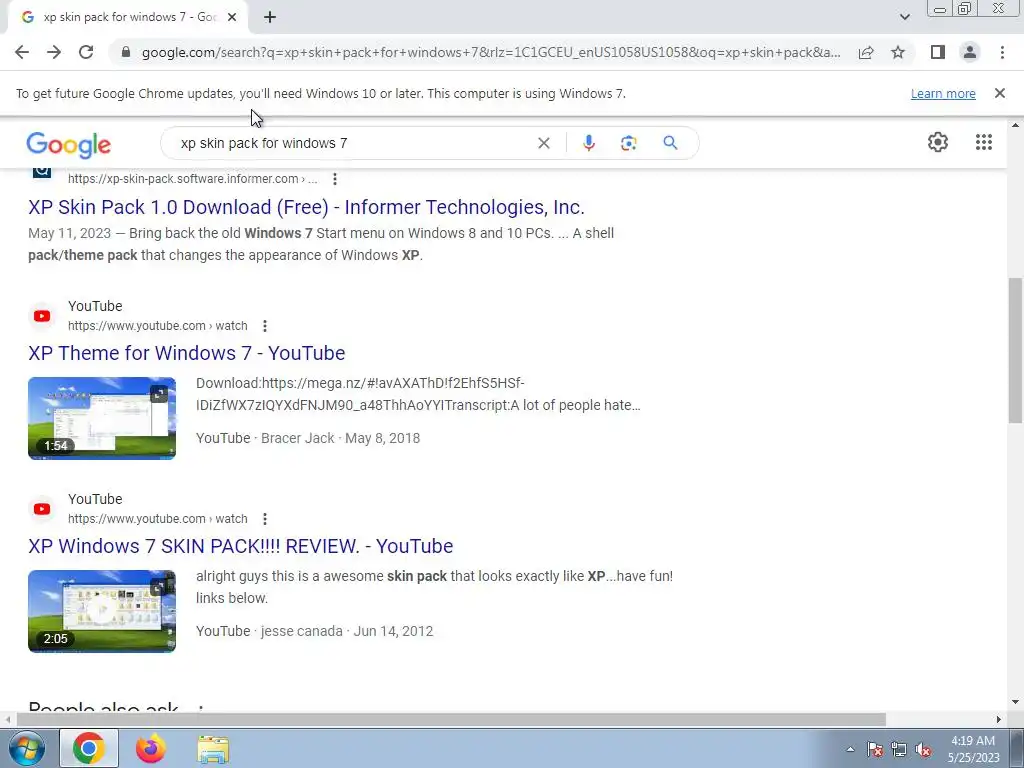Screen dimensions: 1024x768
Task: Launch Firefox from the taskbar
Action: point(150,748)
